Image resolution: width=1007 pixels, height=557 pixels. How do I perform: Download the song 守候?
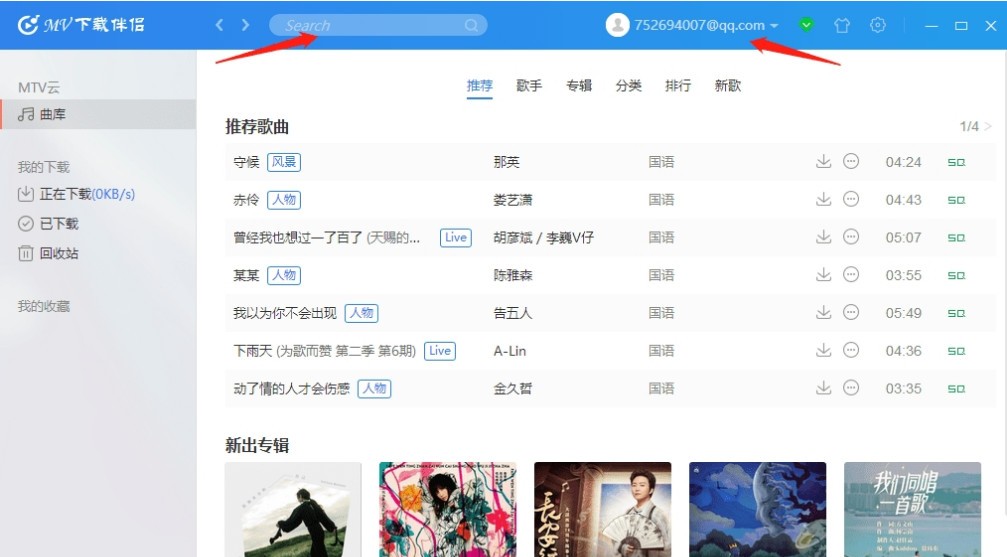tap(823, 161)
